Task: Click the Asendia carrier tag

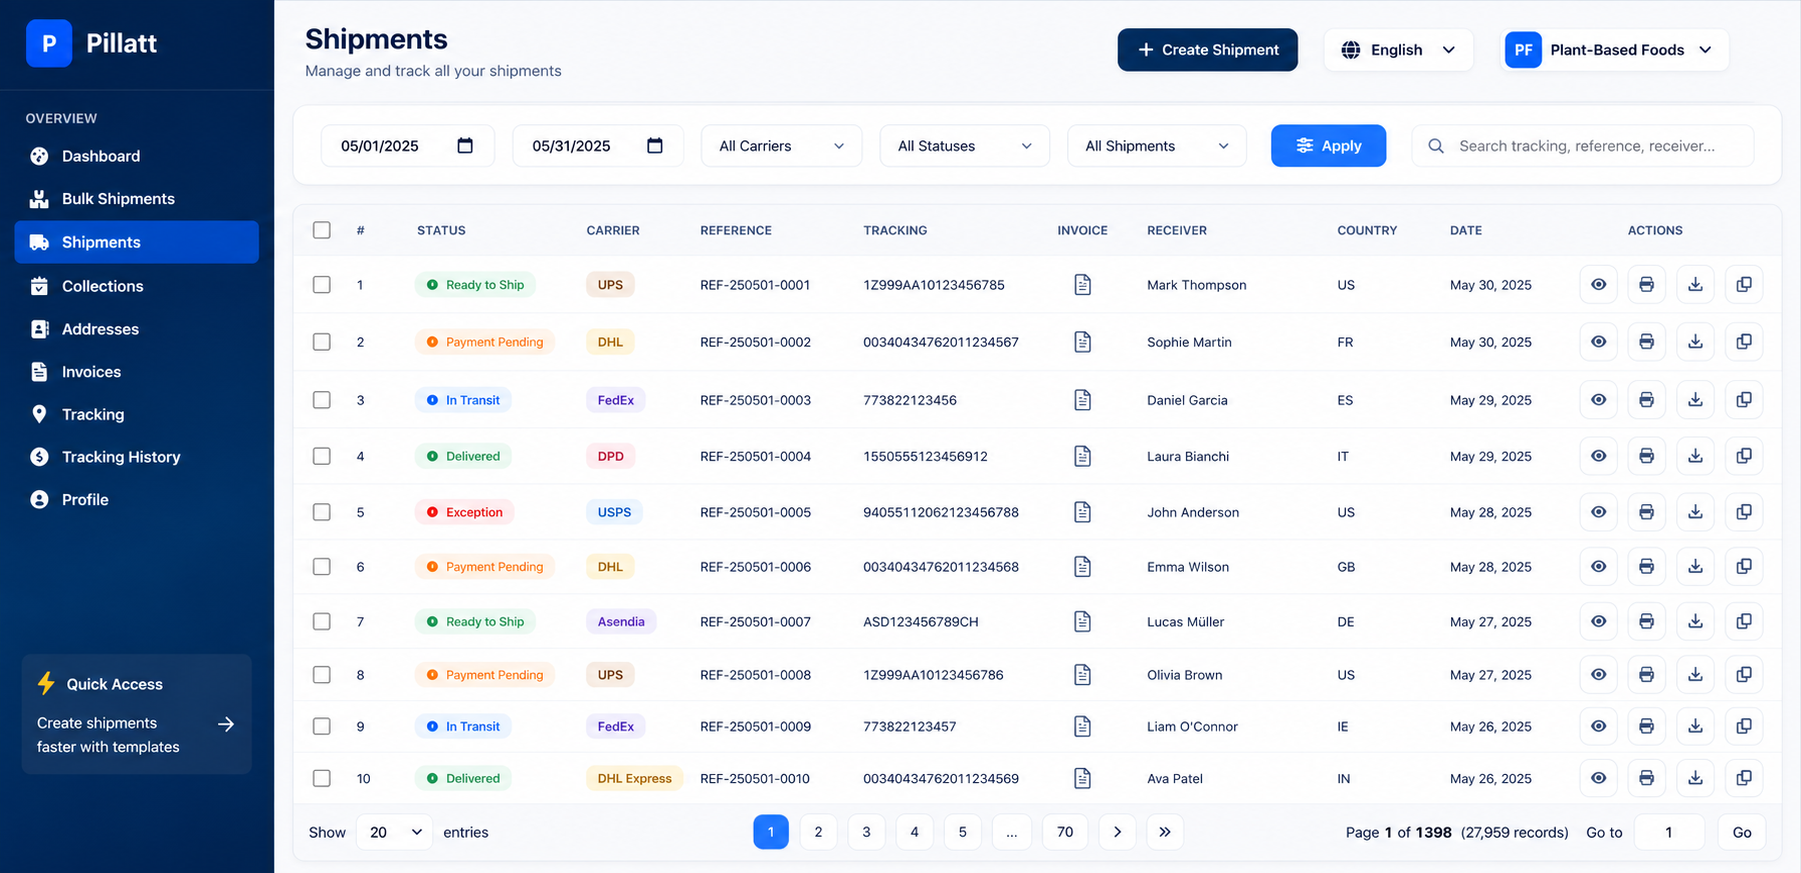Action: pyautogui.click(x=621, y=622)
